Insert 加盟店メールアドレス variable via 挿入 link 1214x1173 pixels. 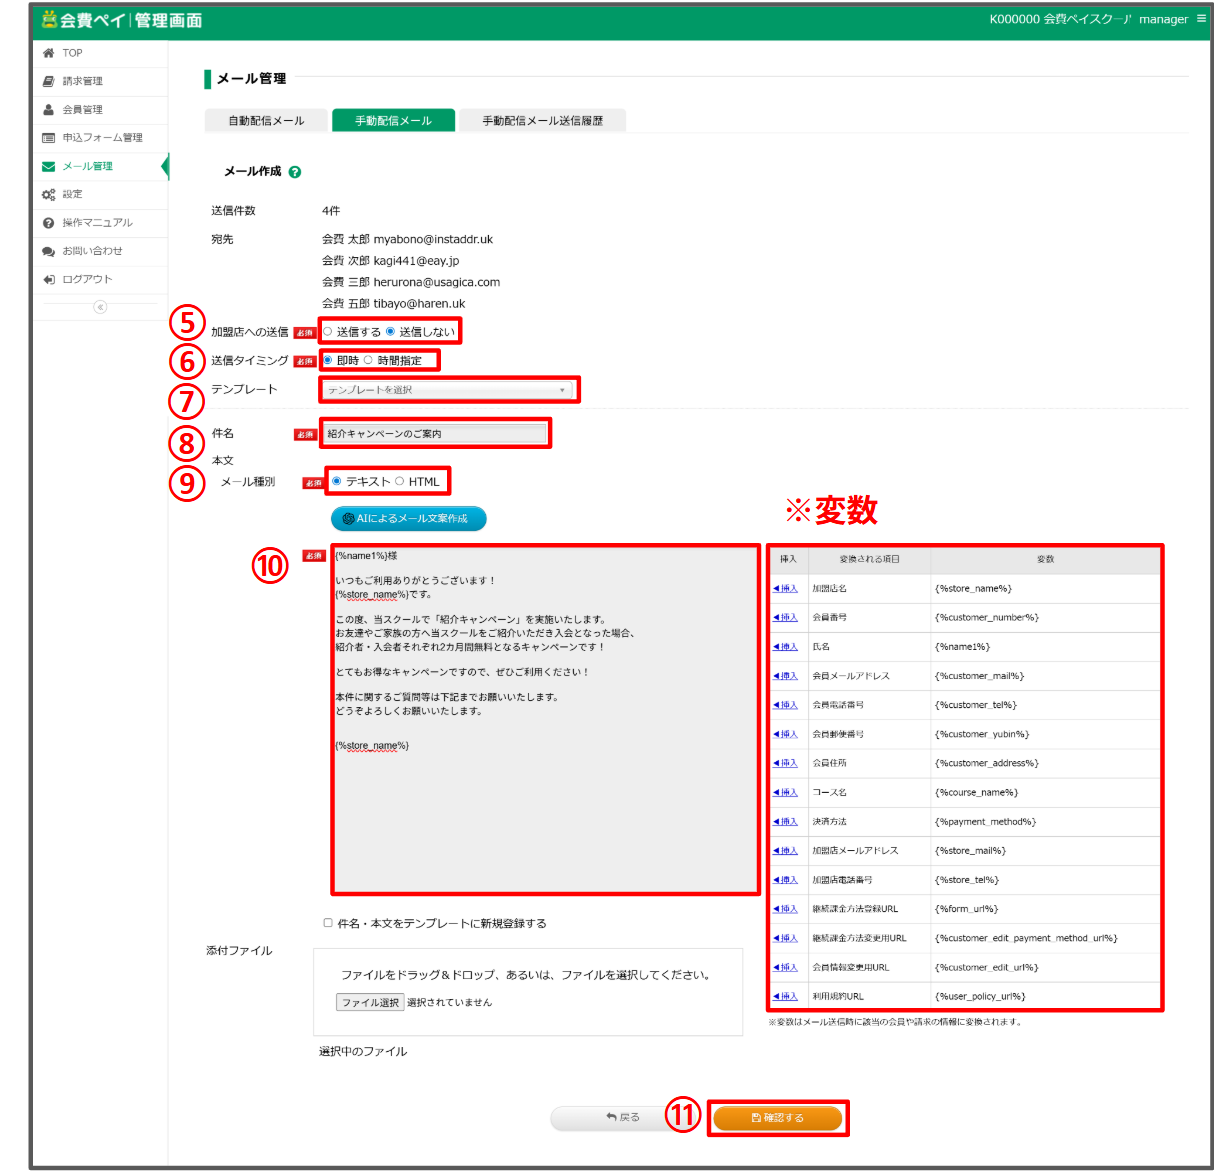coord(786,851)
